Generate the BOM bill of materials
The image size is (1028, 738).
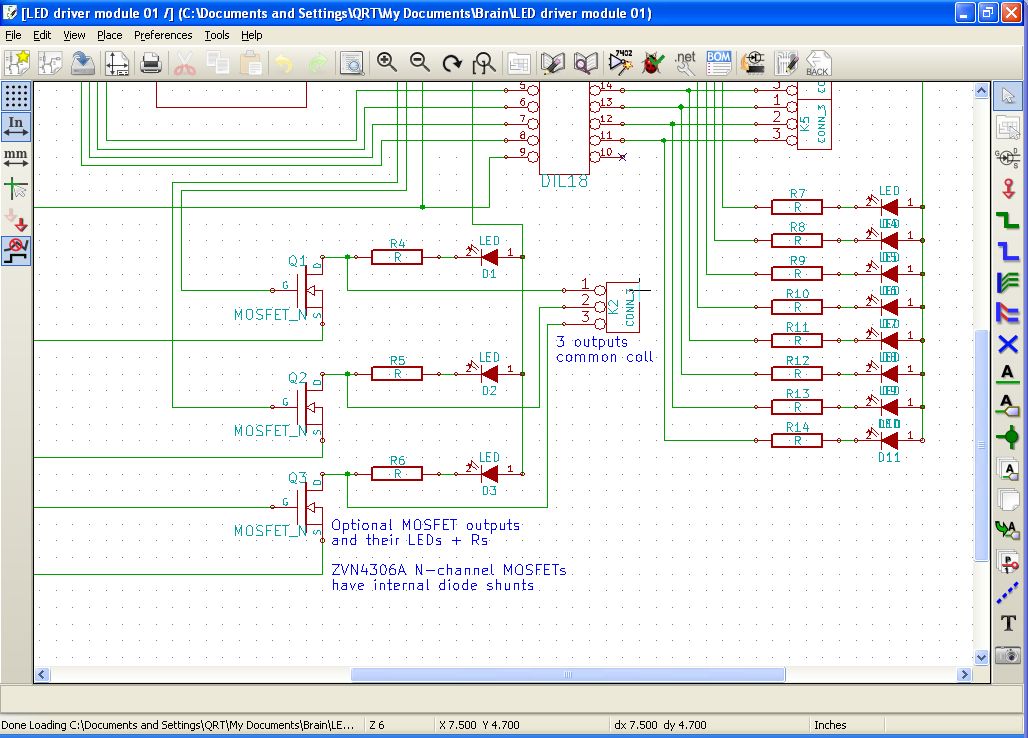coord(719,63)
